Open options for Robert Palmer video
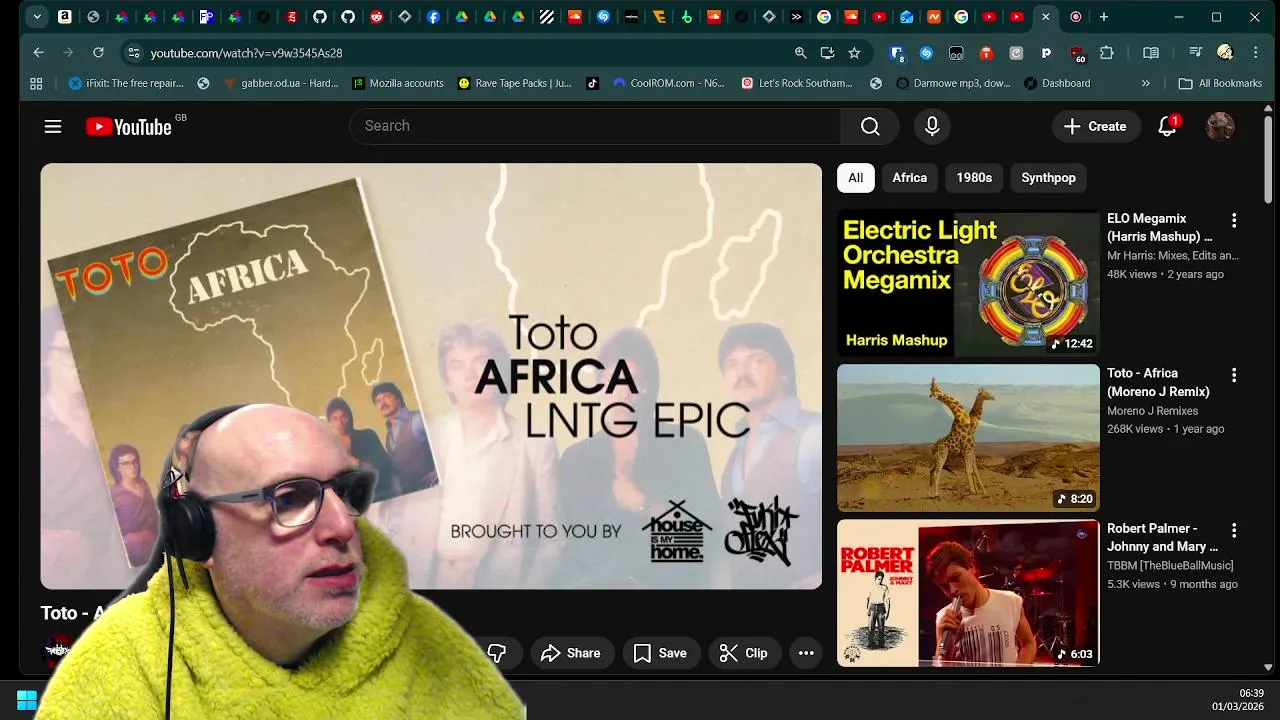 pos(1234,530)
